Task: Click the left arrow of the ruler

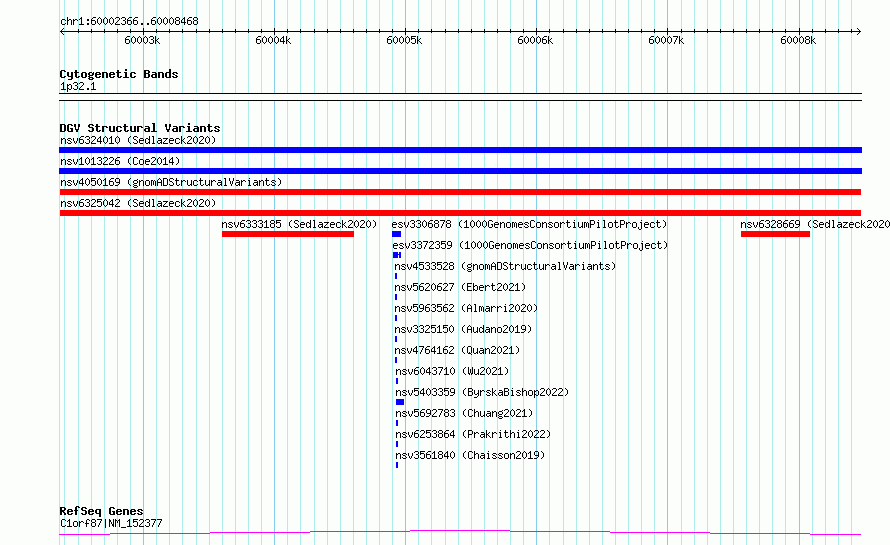Action: tap(62, 32)
